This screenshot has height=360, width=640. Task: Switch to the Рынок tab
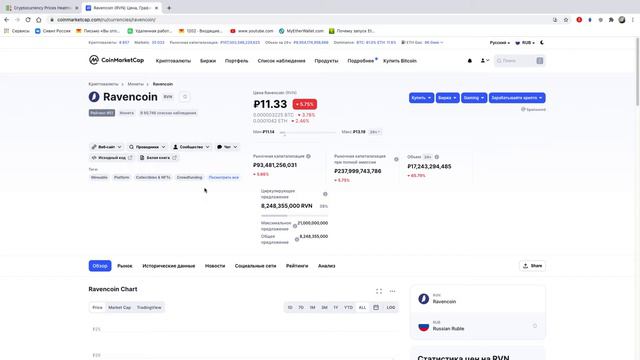point(125,266)
